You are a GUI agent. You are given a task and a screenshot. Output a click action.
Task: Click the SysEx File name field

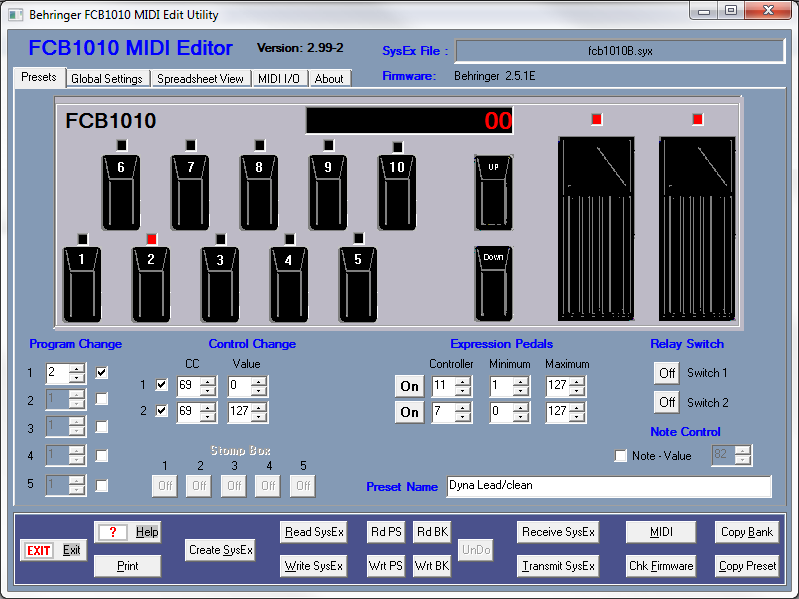pos(620,51)
